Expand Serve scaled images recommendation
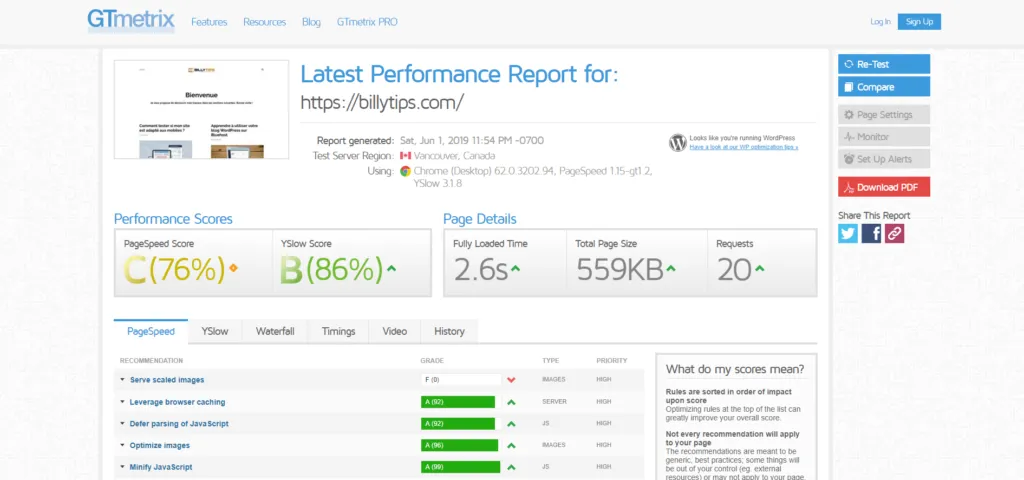This screenshot has height=480, width=1024. (167, 379)
